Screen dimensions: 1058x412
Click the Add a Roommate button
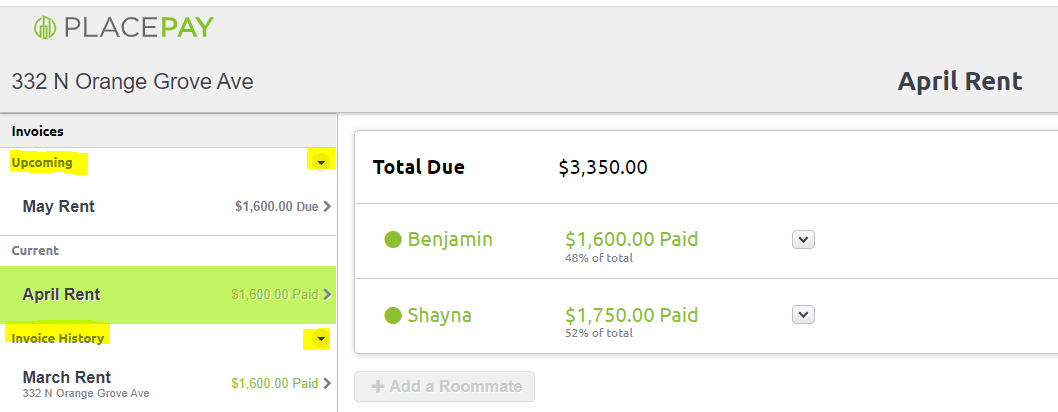pyautogui.click(x=445, y=386)
